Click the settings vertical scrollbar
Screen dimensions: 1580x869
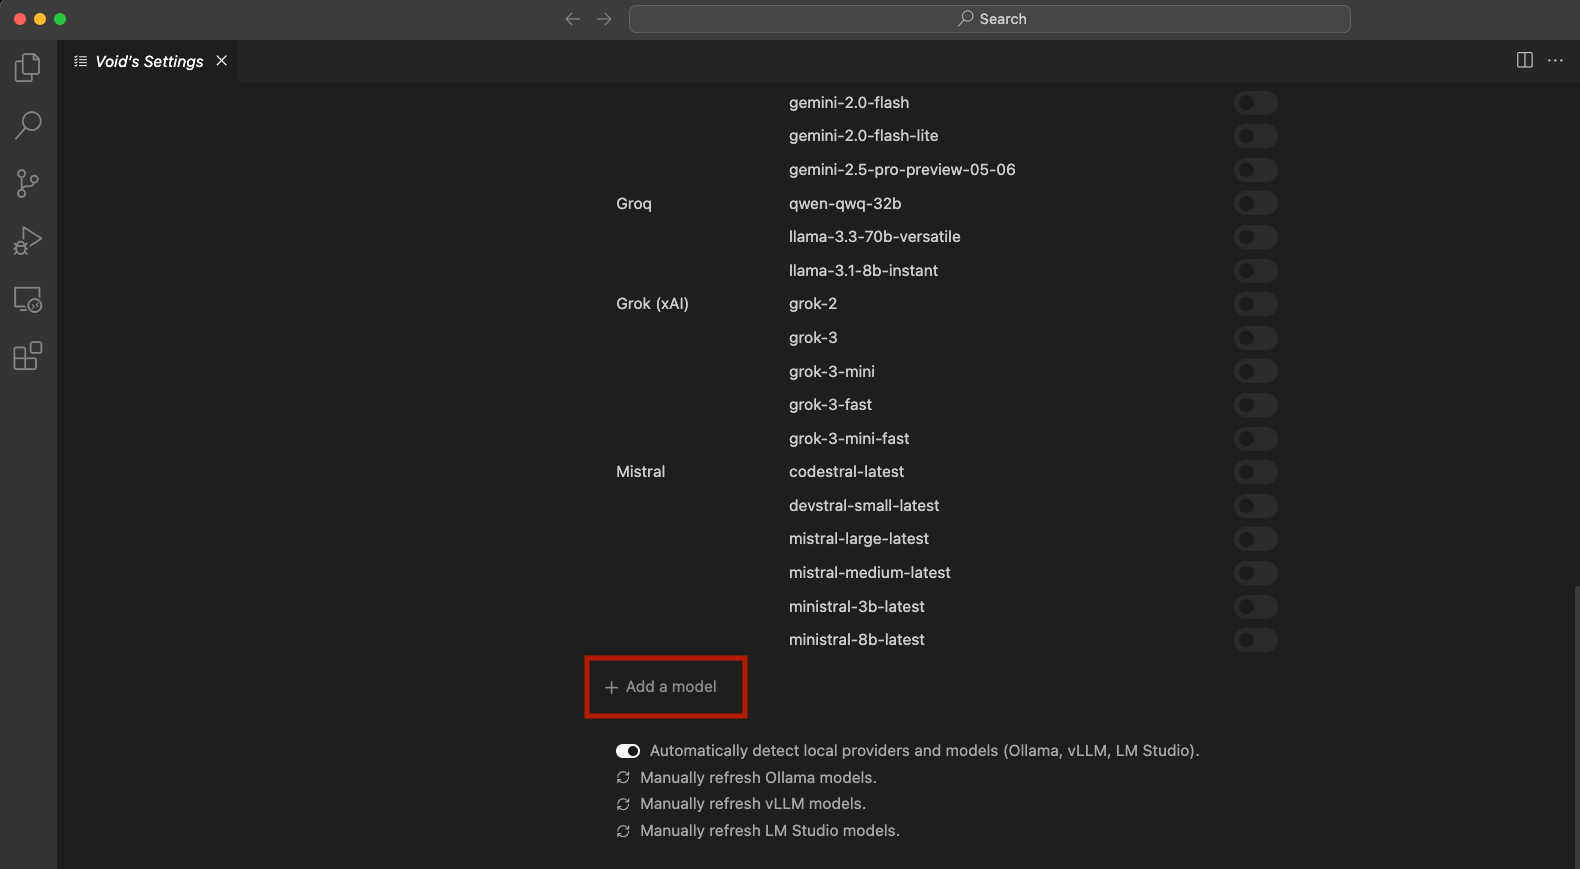coord(1576,728)
